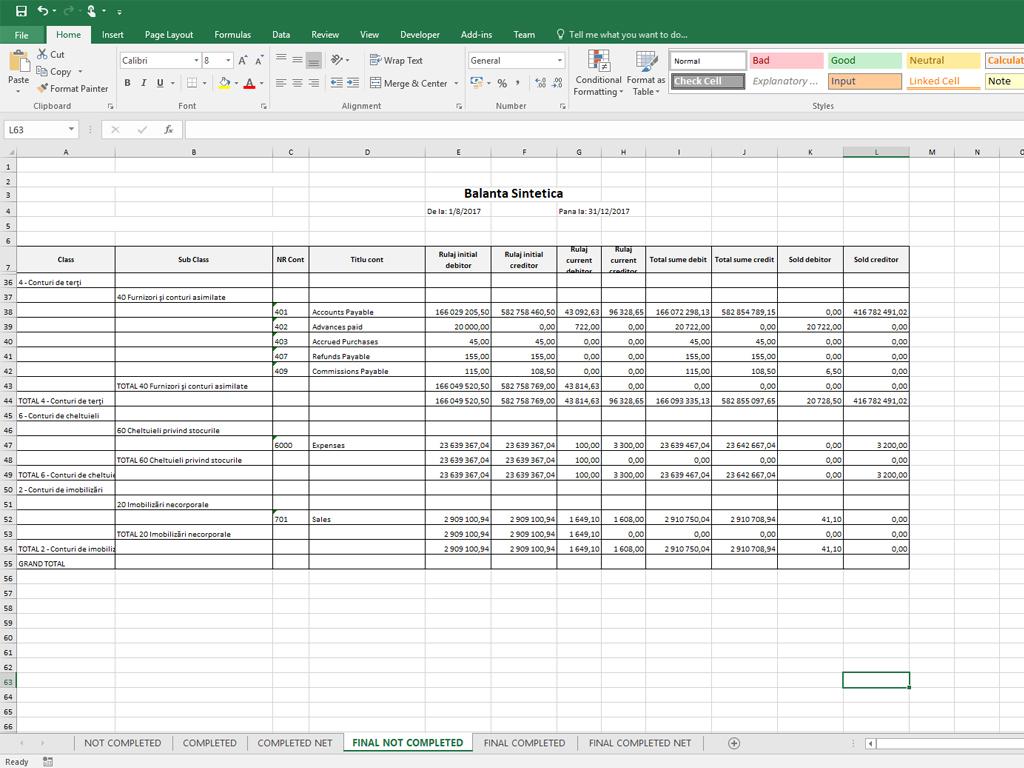Apply red font color
Screen dimensions: 1024x768
[249, 83]
